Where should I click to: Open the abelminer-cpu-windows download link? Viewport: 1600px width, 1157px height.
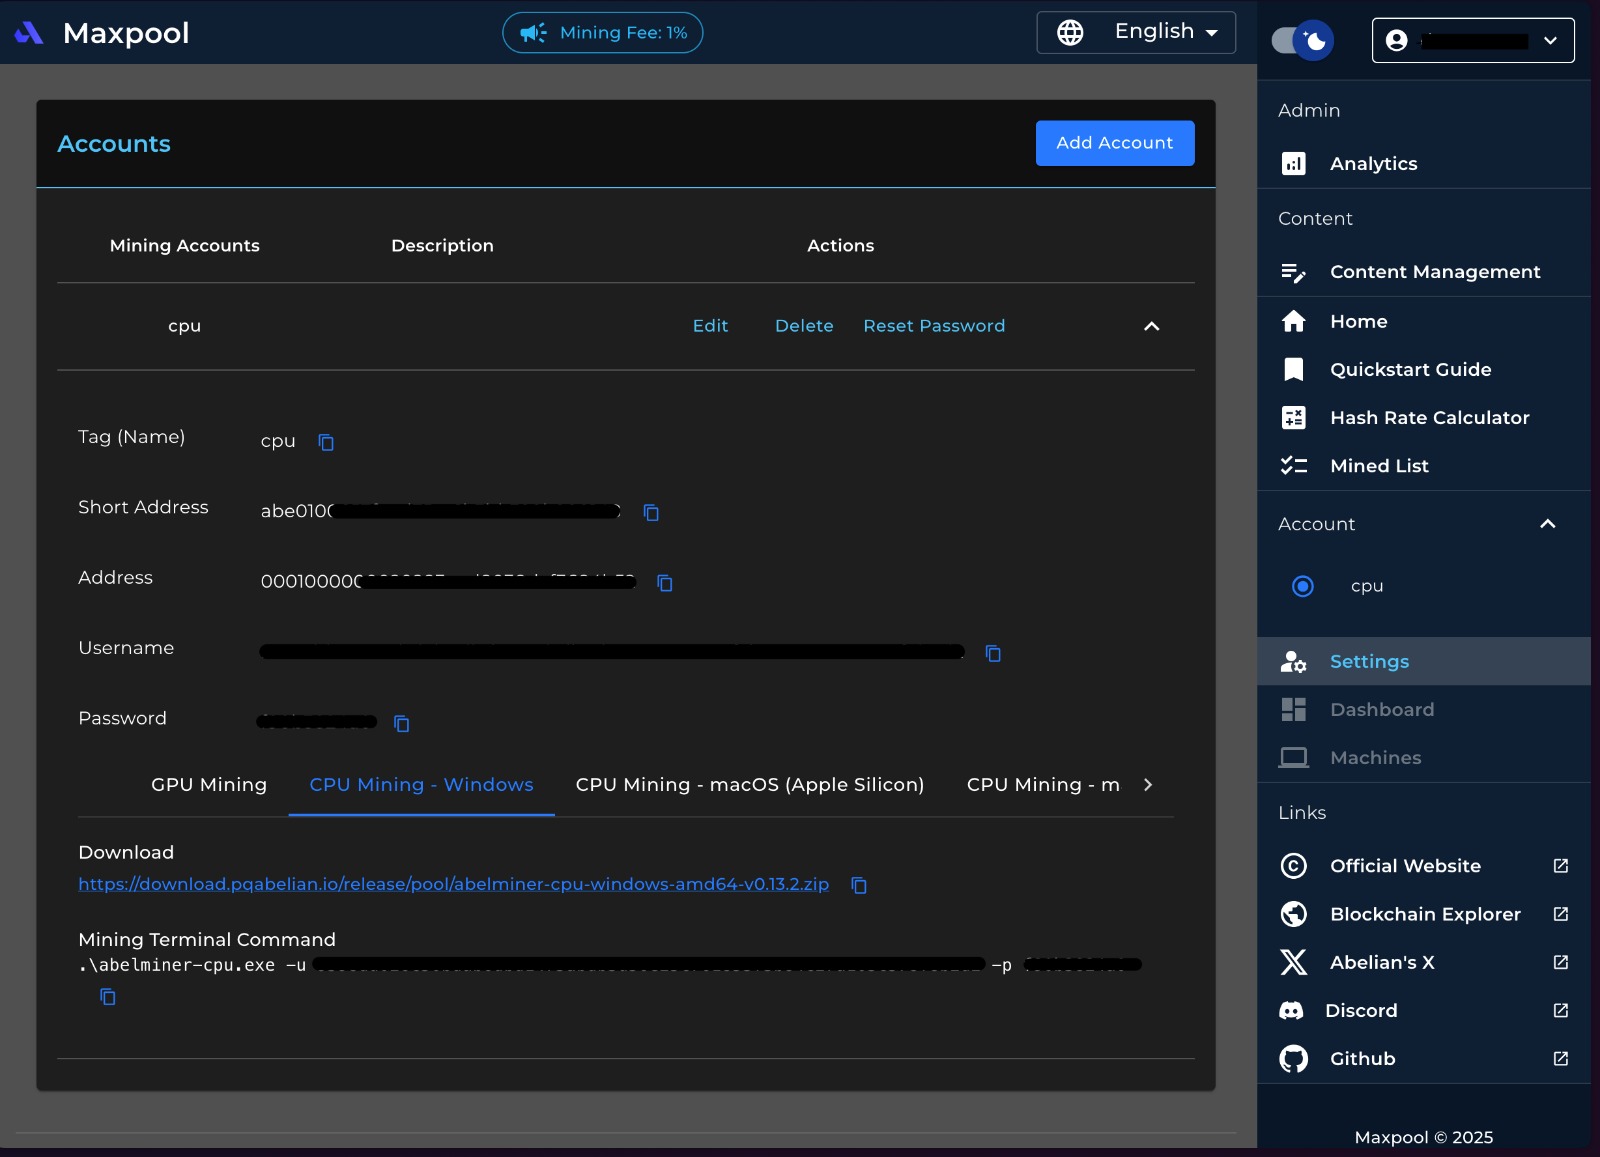[454, 884]
